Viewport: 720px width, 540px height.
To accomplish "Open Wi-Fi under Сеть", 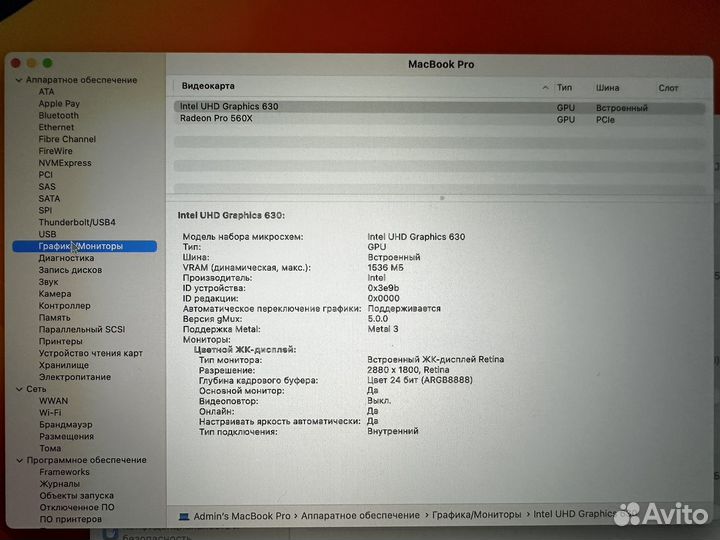I will [x=50, y=413].
